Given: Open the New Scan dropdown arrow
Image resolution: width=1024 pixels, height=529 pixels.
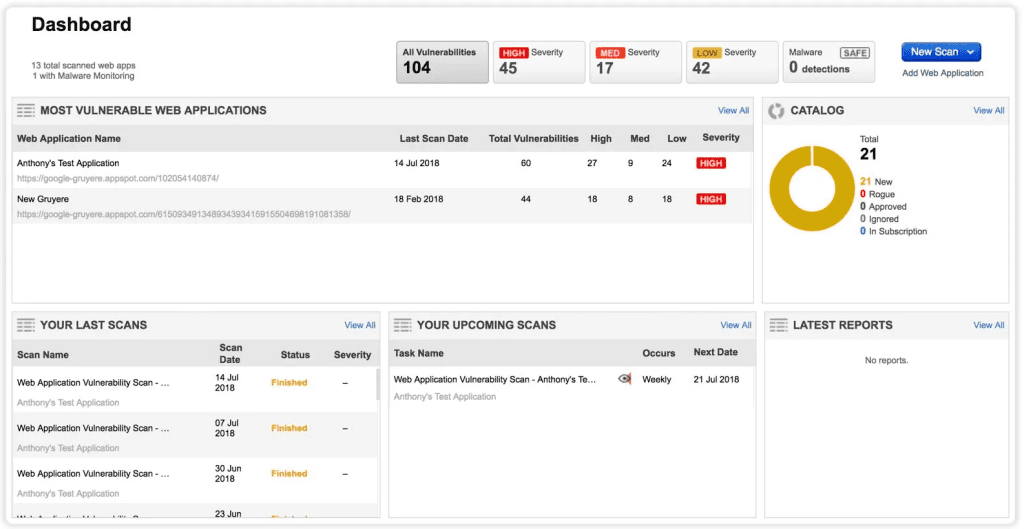Looking at the screenshot, I should [970, 52].
